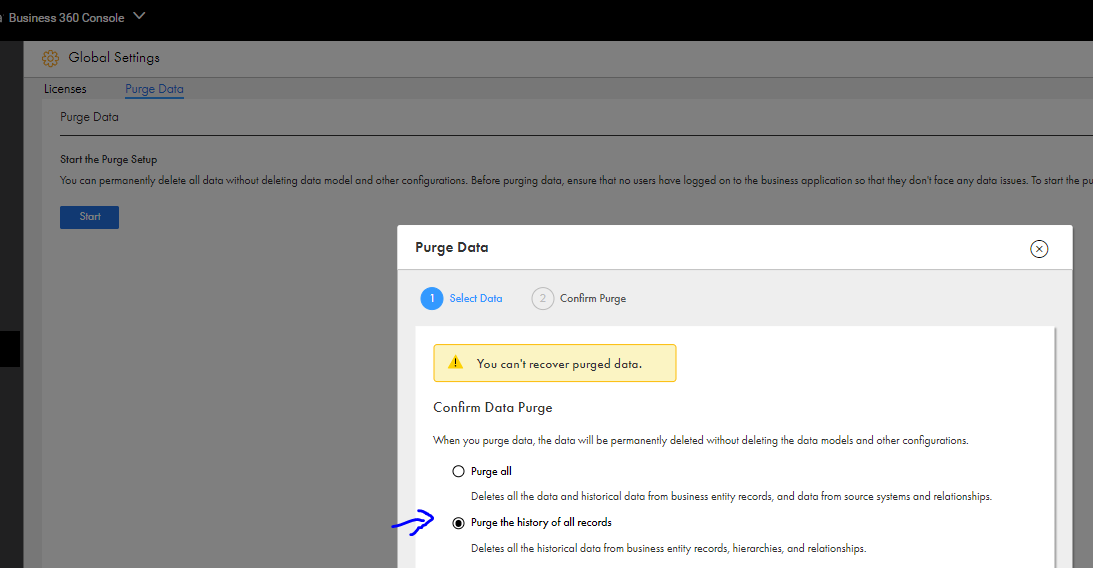This screenshot has height=568, width=1093.
Task: Close the Purge Data dialog
Action: point(1039,249)
